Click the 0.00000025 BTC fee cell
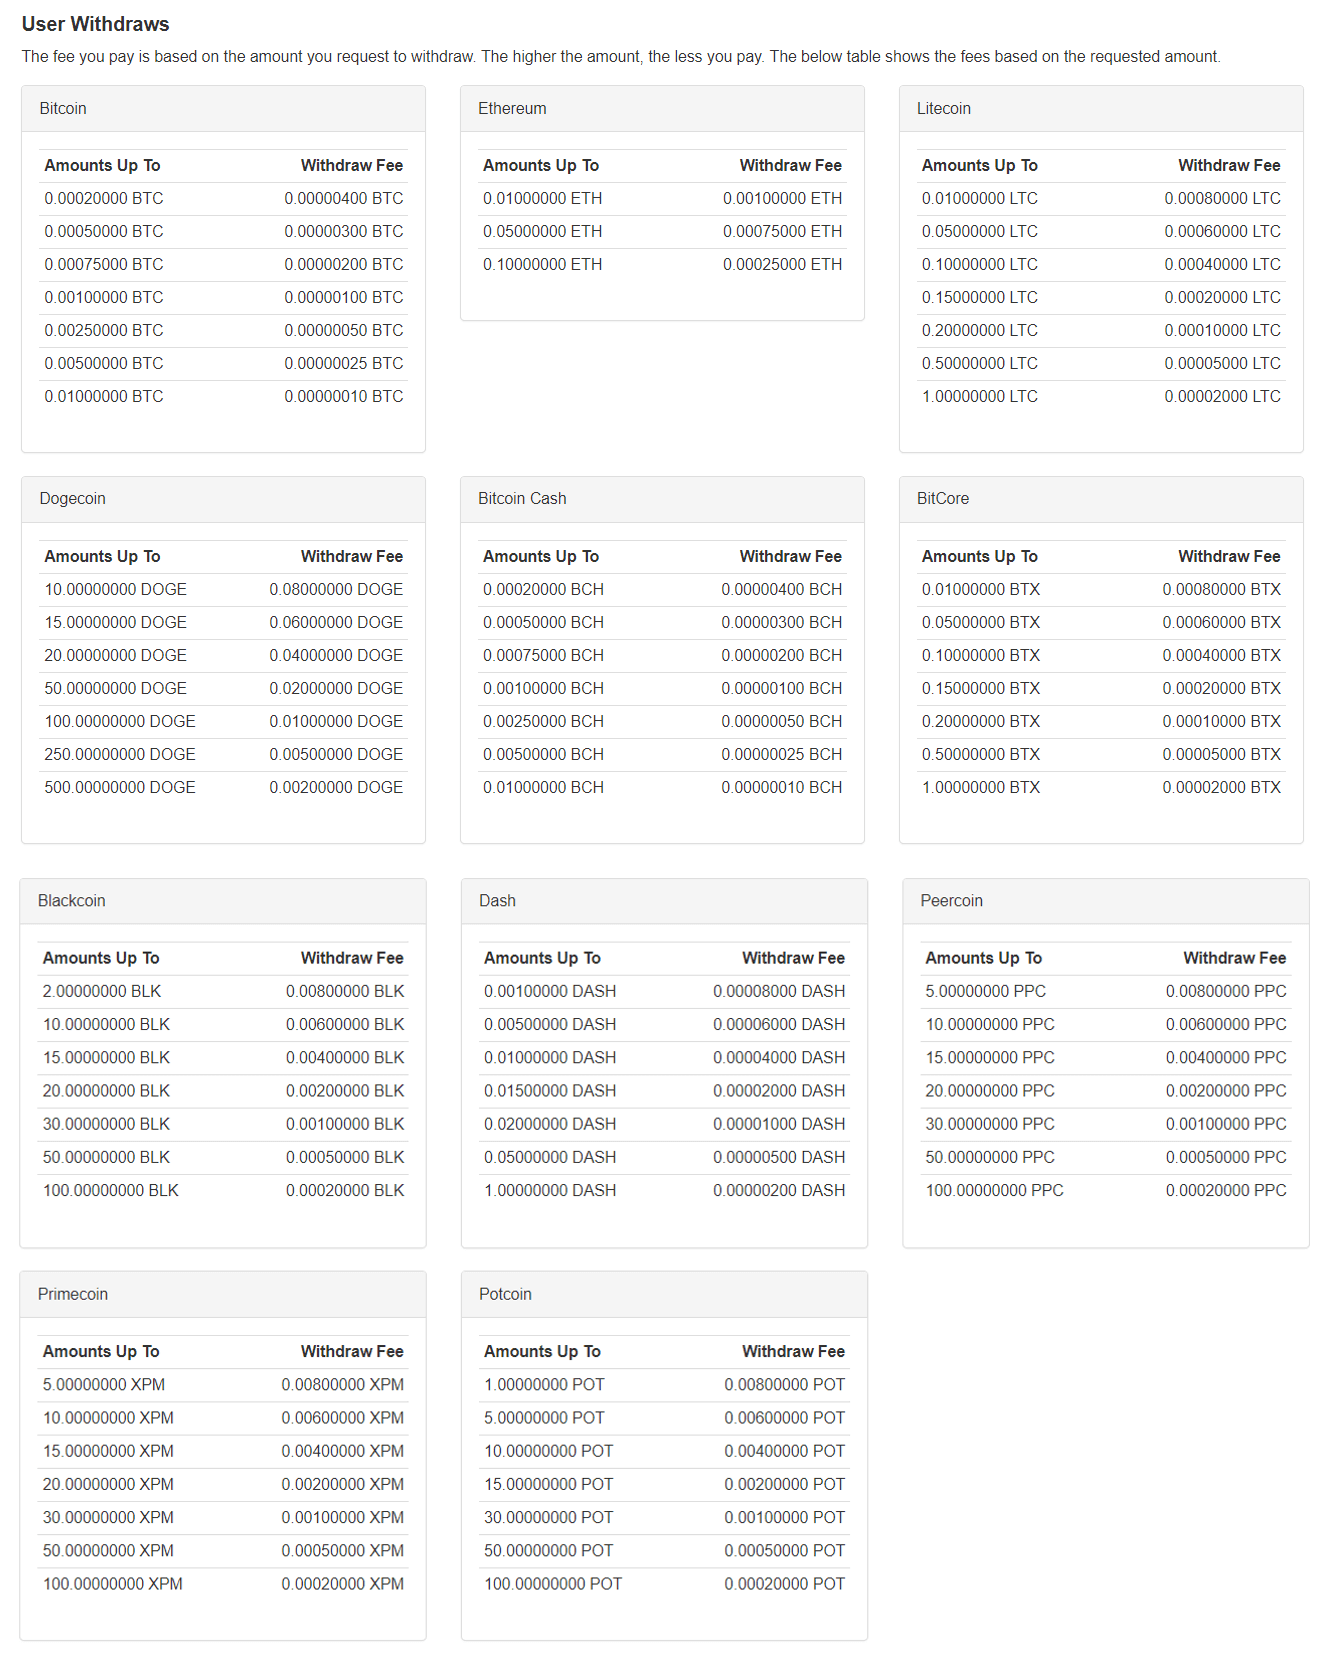This screenshot has width=1331, height=1662. [x=344, y=364]
